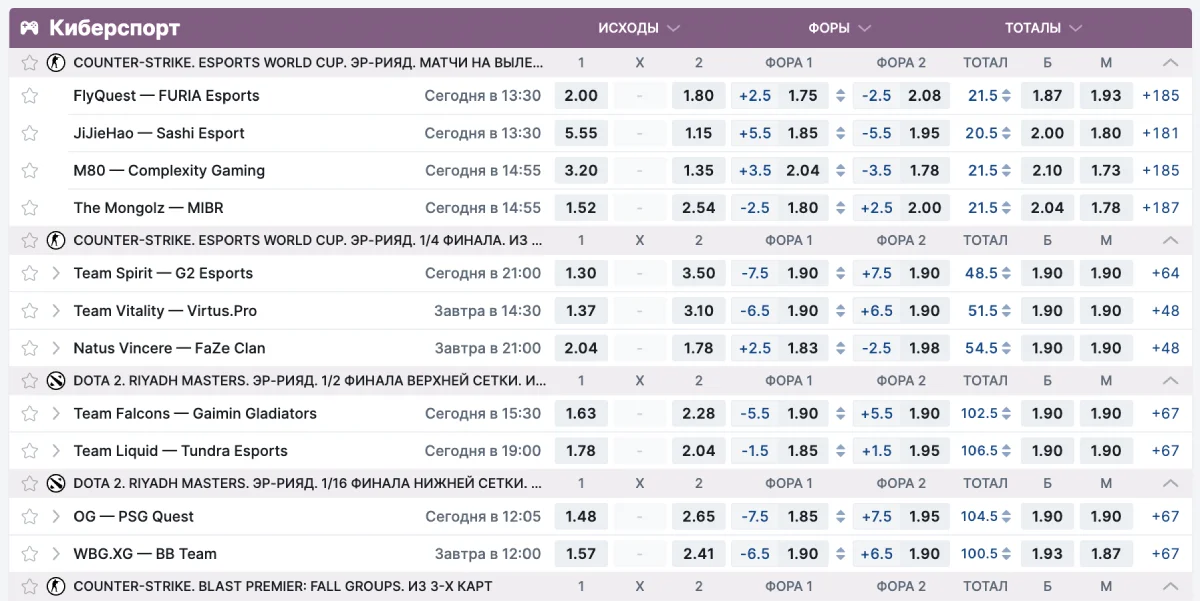Expand Team Vitality — Virtus.Pro match row
This screenshot has height=601, width=1200.
pyautogui.click(x=57, y=311)
